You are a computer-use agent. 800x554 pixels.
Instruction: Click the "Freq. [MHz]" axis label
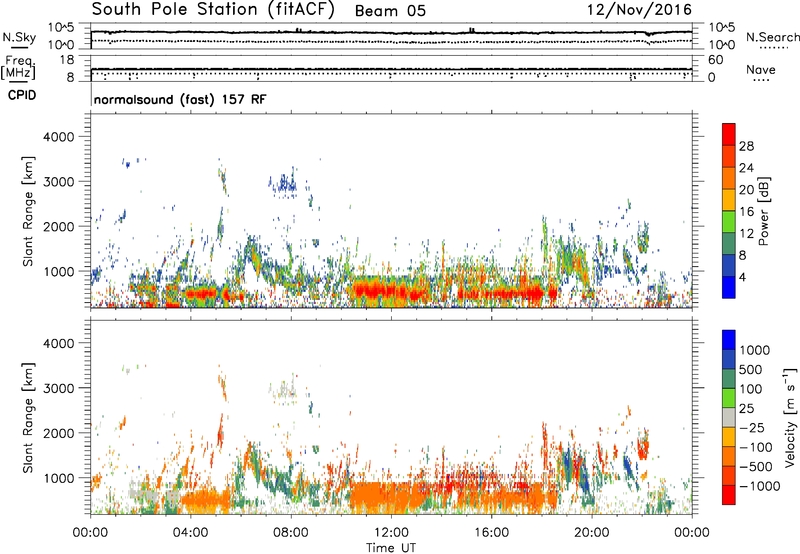(x=18, y=68)
